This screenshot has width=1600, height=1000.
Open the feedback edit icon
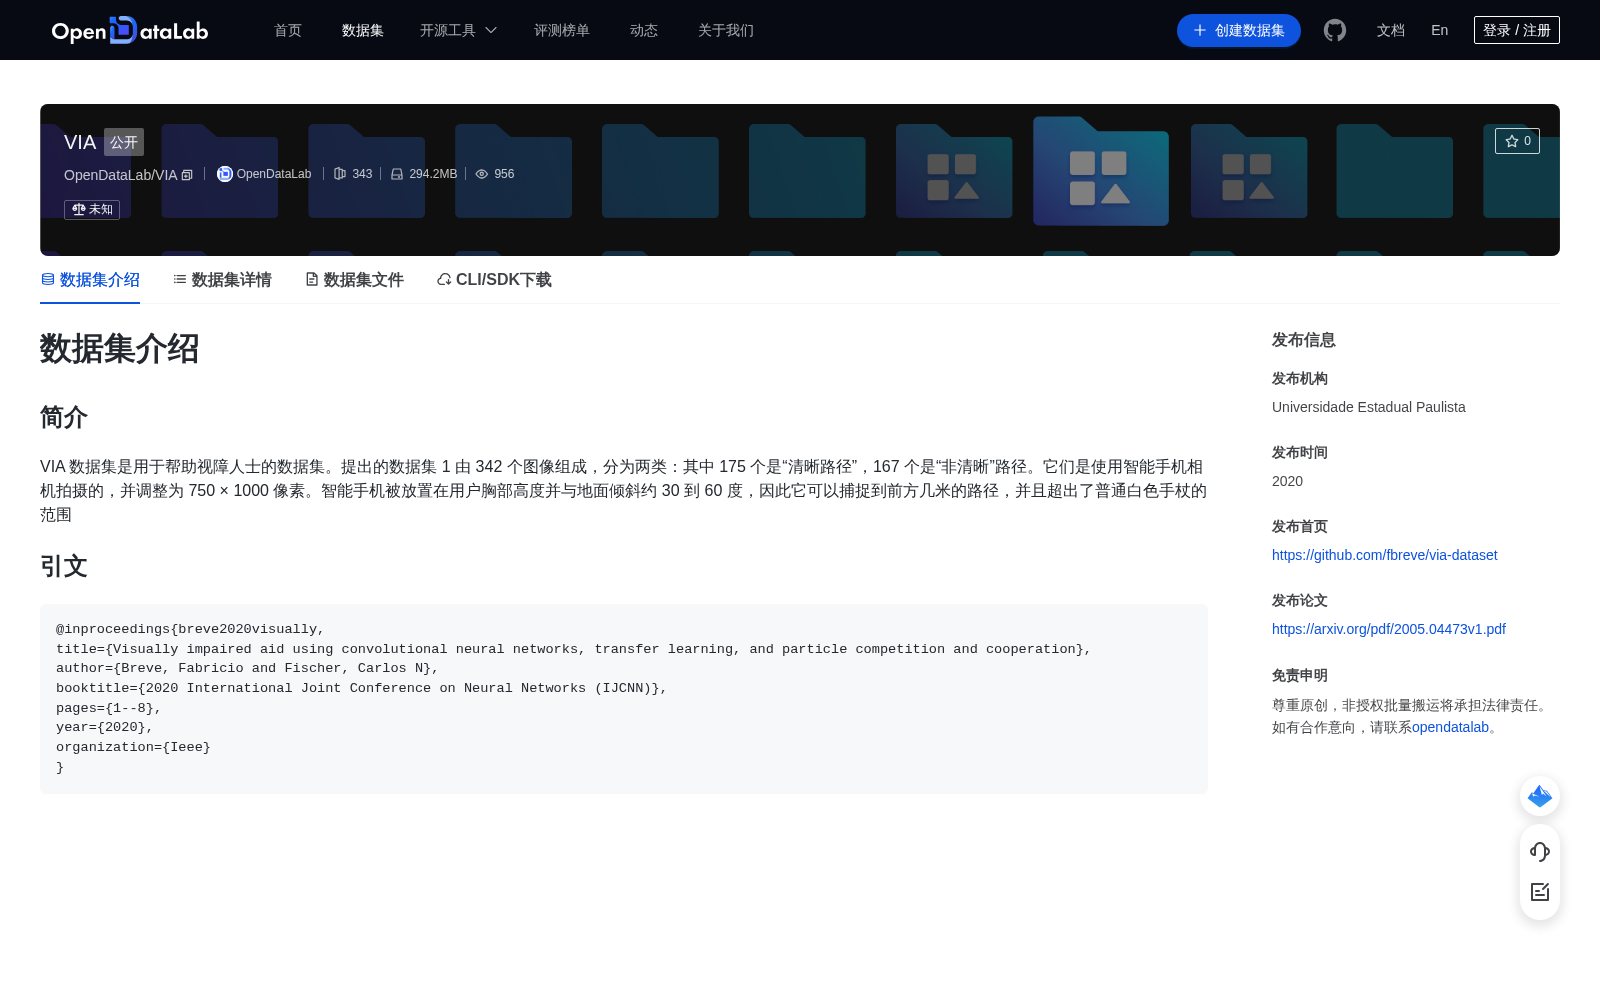1540,892
